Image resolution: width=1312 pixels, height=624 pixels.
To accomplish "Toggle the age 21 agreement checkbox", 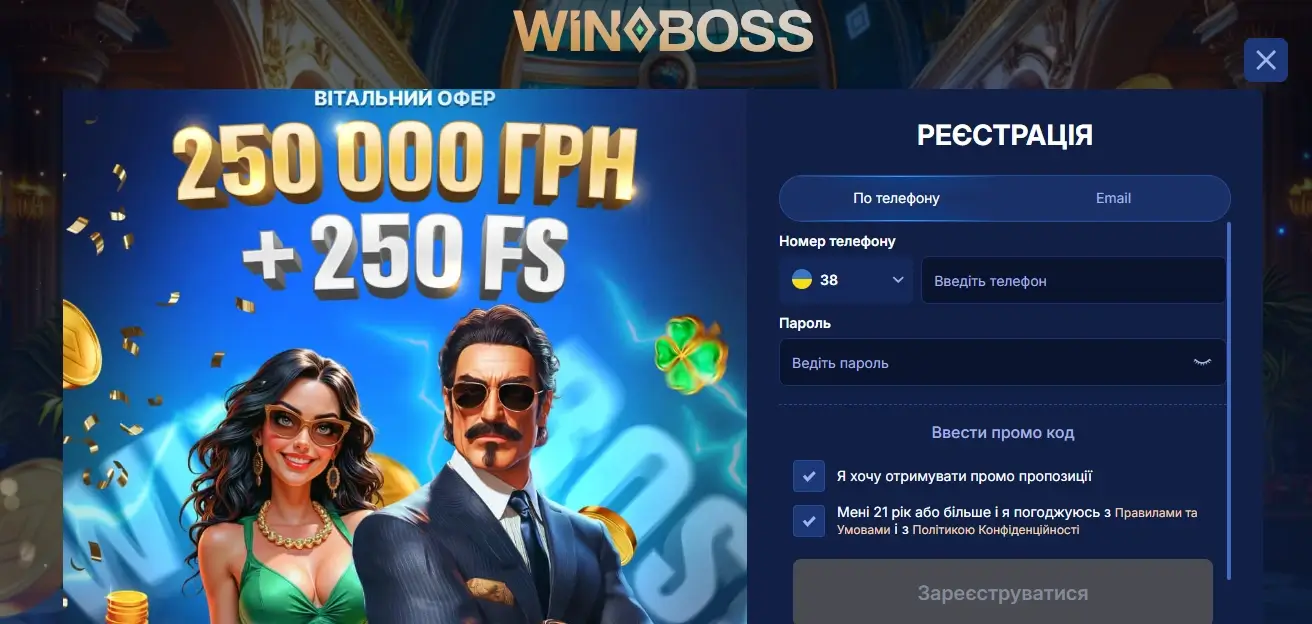I will click(x=809, y=521).
